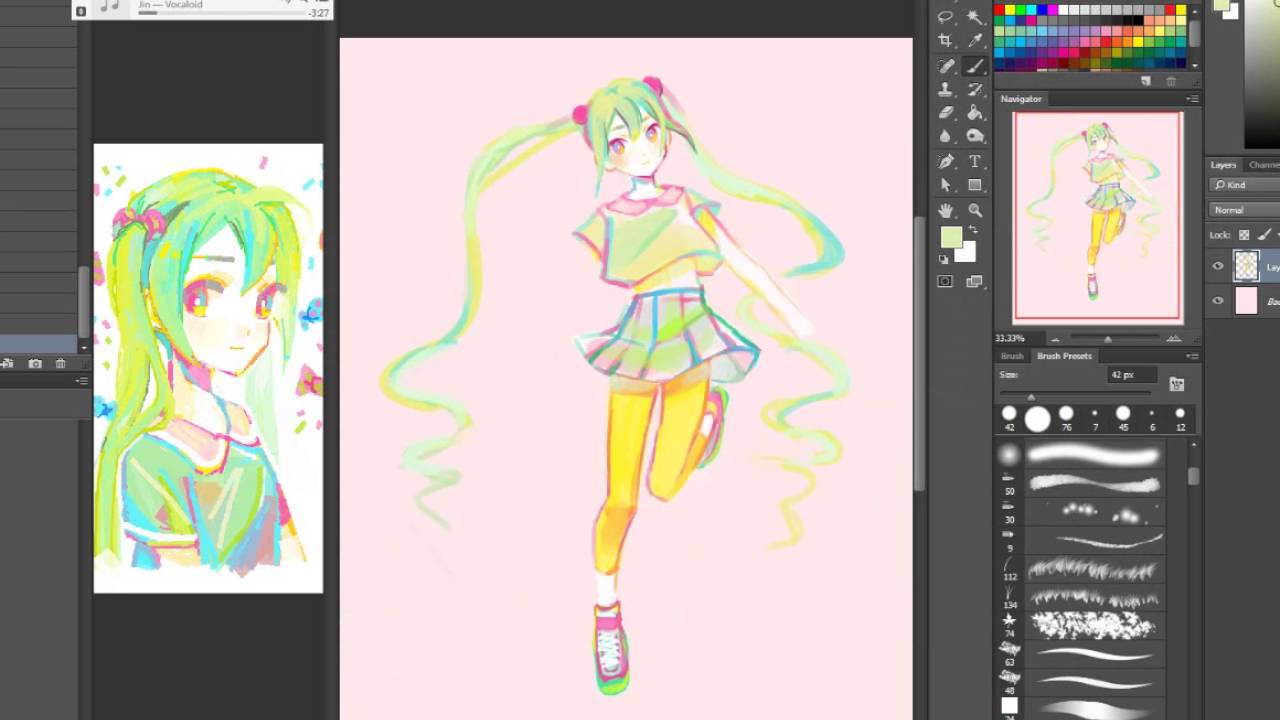Reset to default foreground/background colors
The width and height of the screenshot is (1280, 720).
click(943, 259)
